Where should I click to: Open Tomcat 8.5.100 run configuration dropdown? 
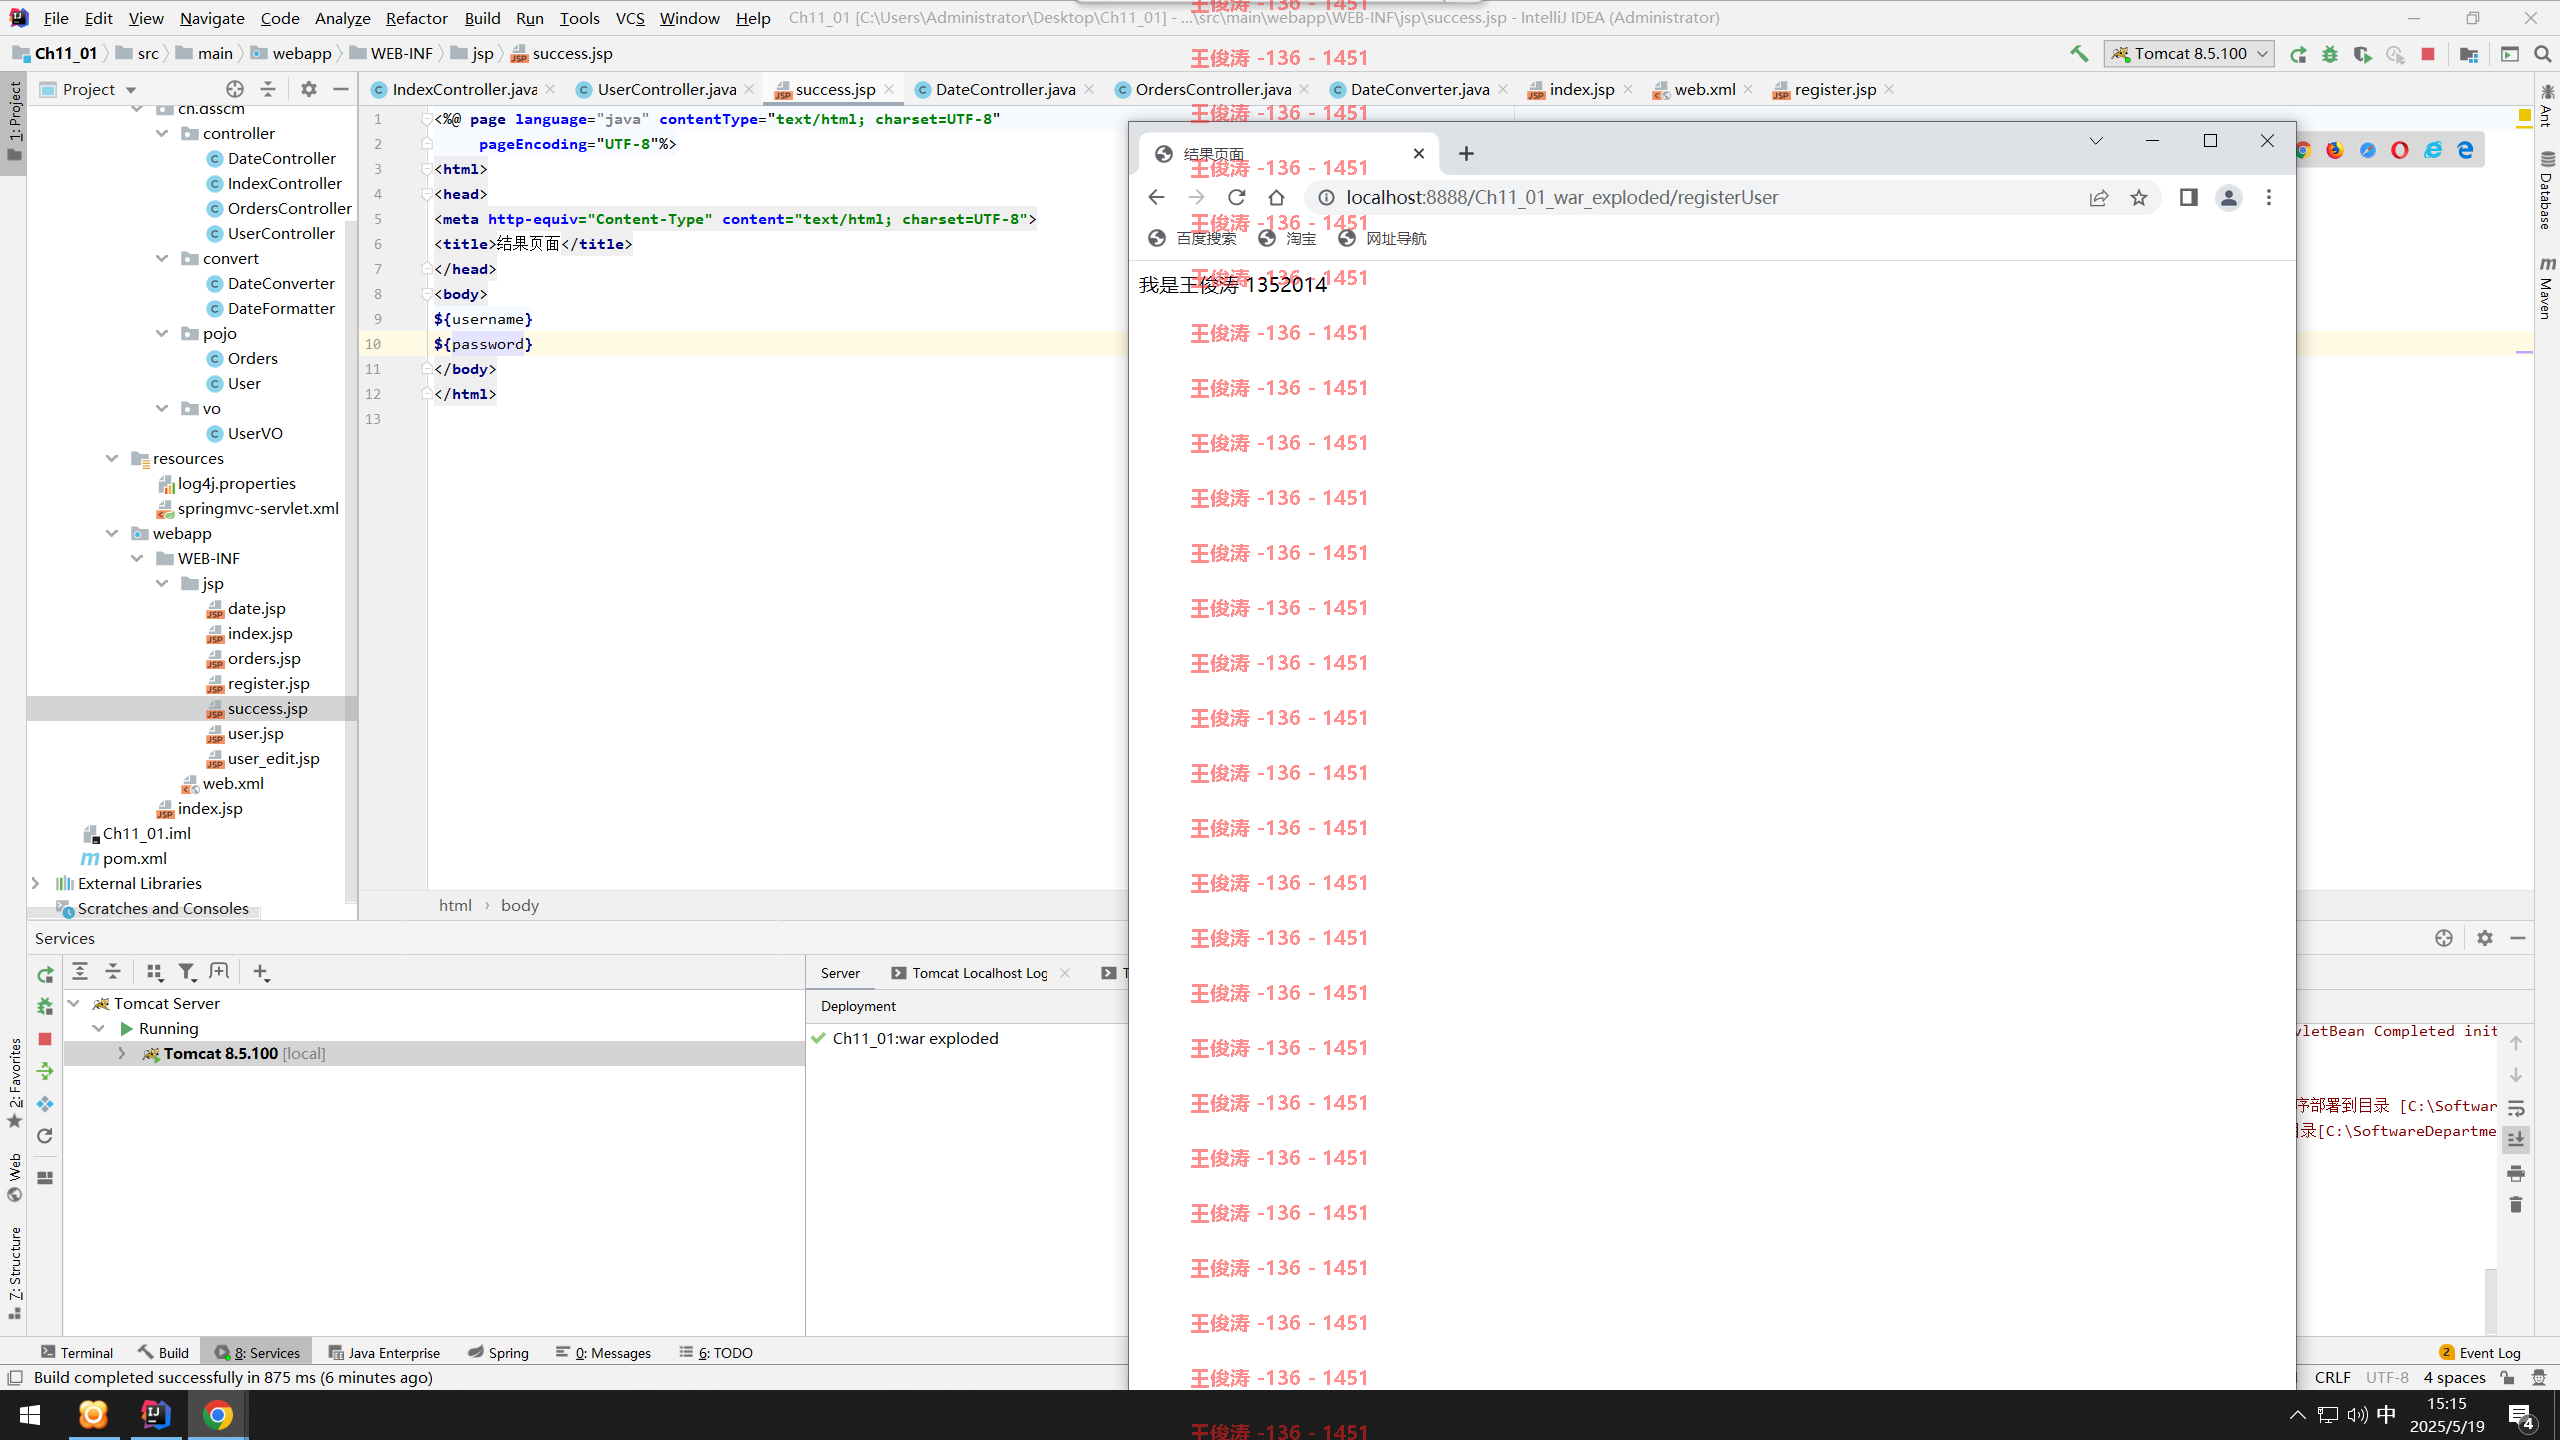tap(2189, 54)
